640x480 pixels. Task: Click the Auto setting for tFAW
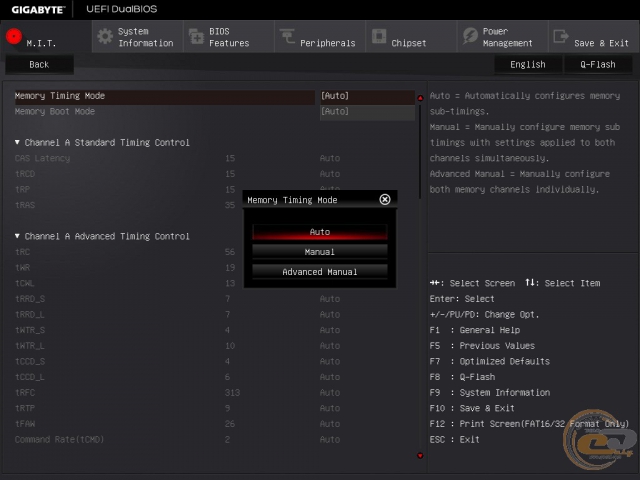pos(330,424)
